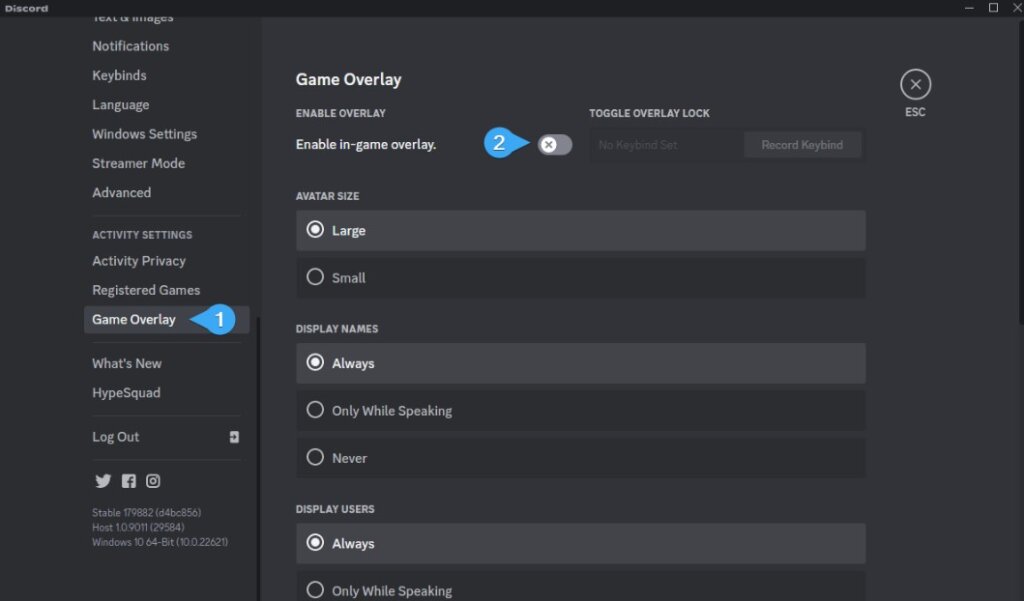Open Discord's Facebook link icon
Viewport: 1024px width, 601px height.
coord(129,481)
